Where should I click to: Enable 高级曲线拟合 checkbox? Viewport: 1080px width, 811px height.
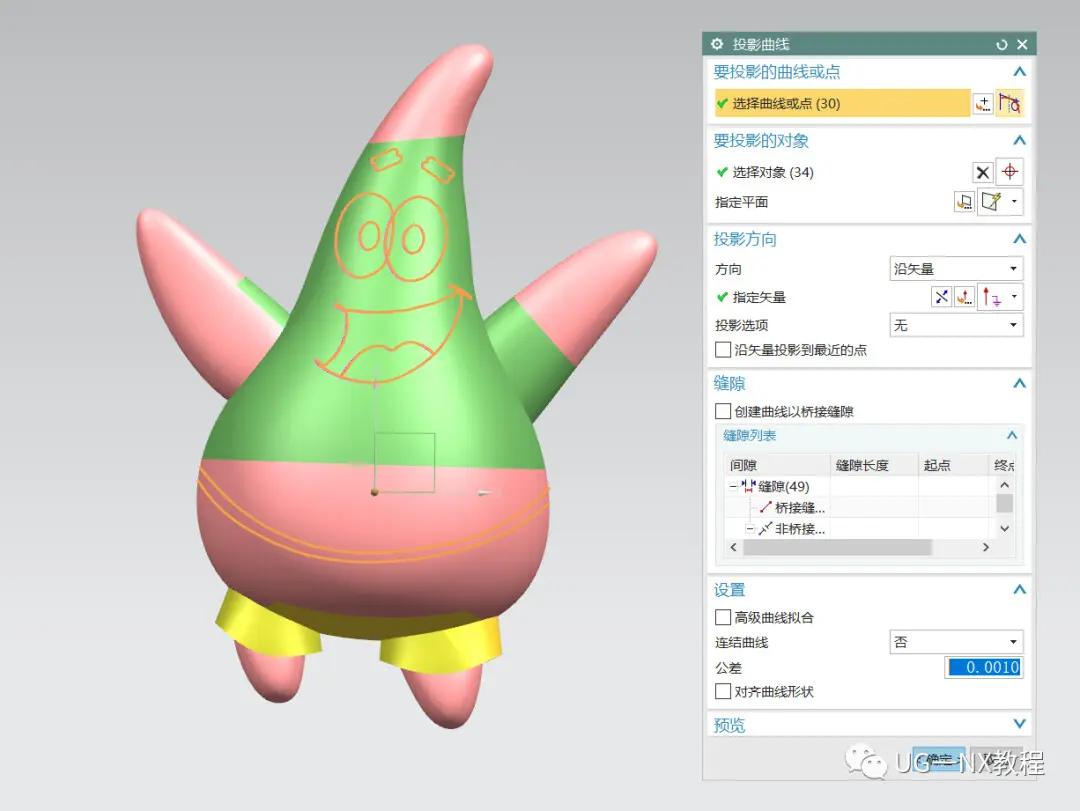point(723,617)
